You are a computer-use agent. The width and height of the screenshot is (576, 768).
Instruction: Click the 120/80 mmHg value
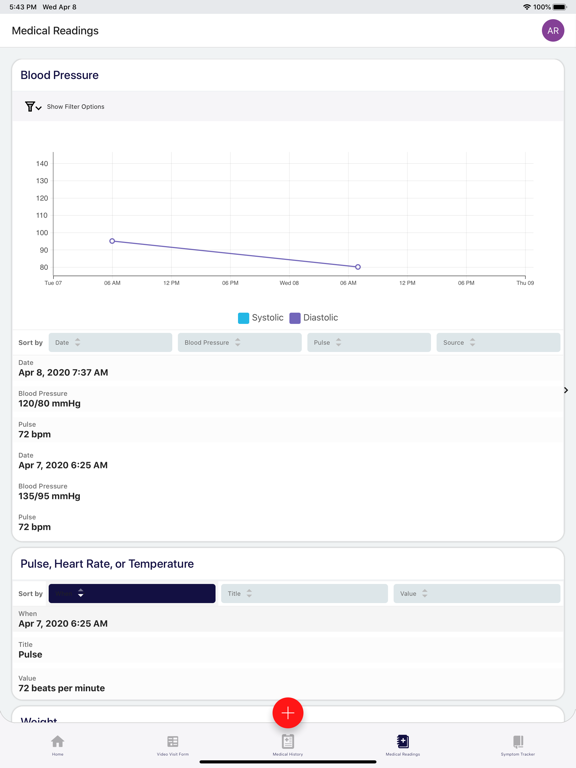49,404
